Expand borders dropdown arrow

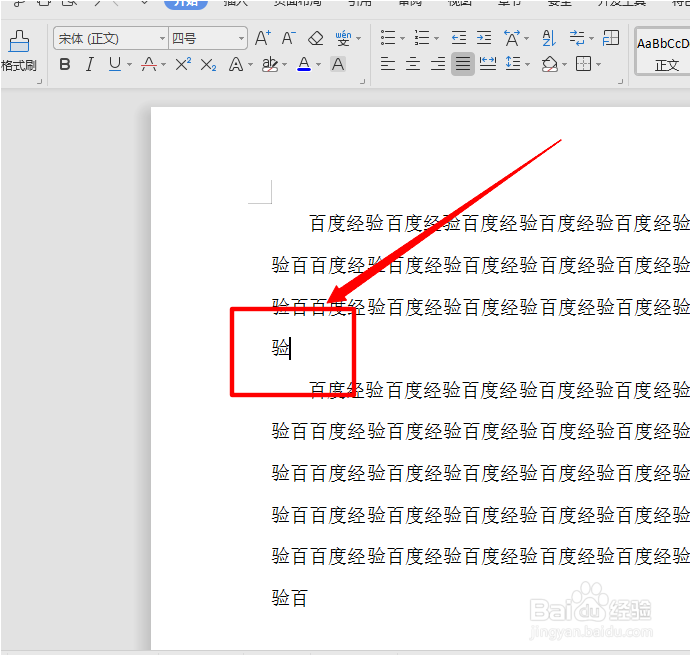598,65
